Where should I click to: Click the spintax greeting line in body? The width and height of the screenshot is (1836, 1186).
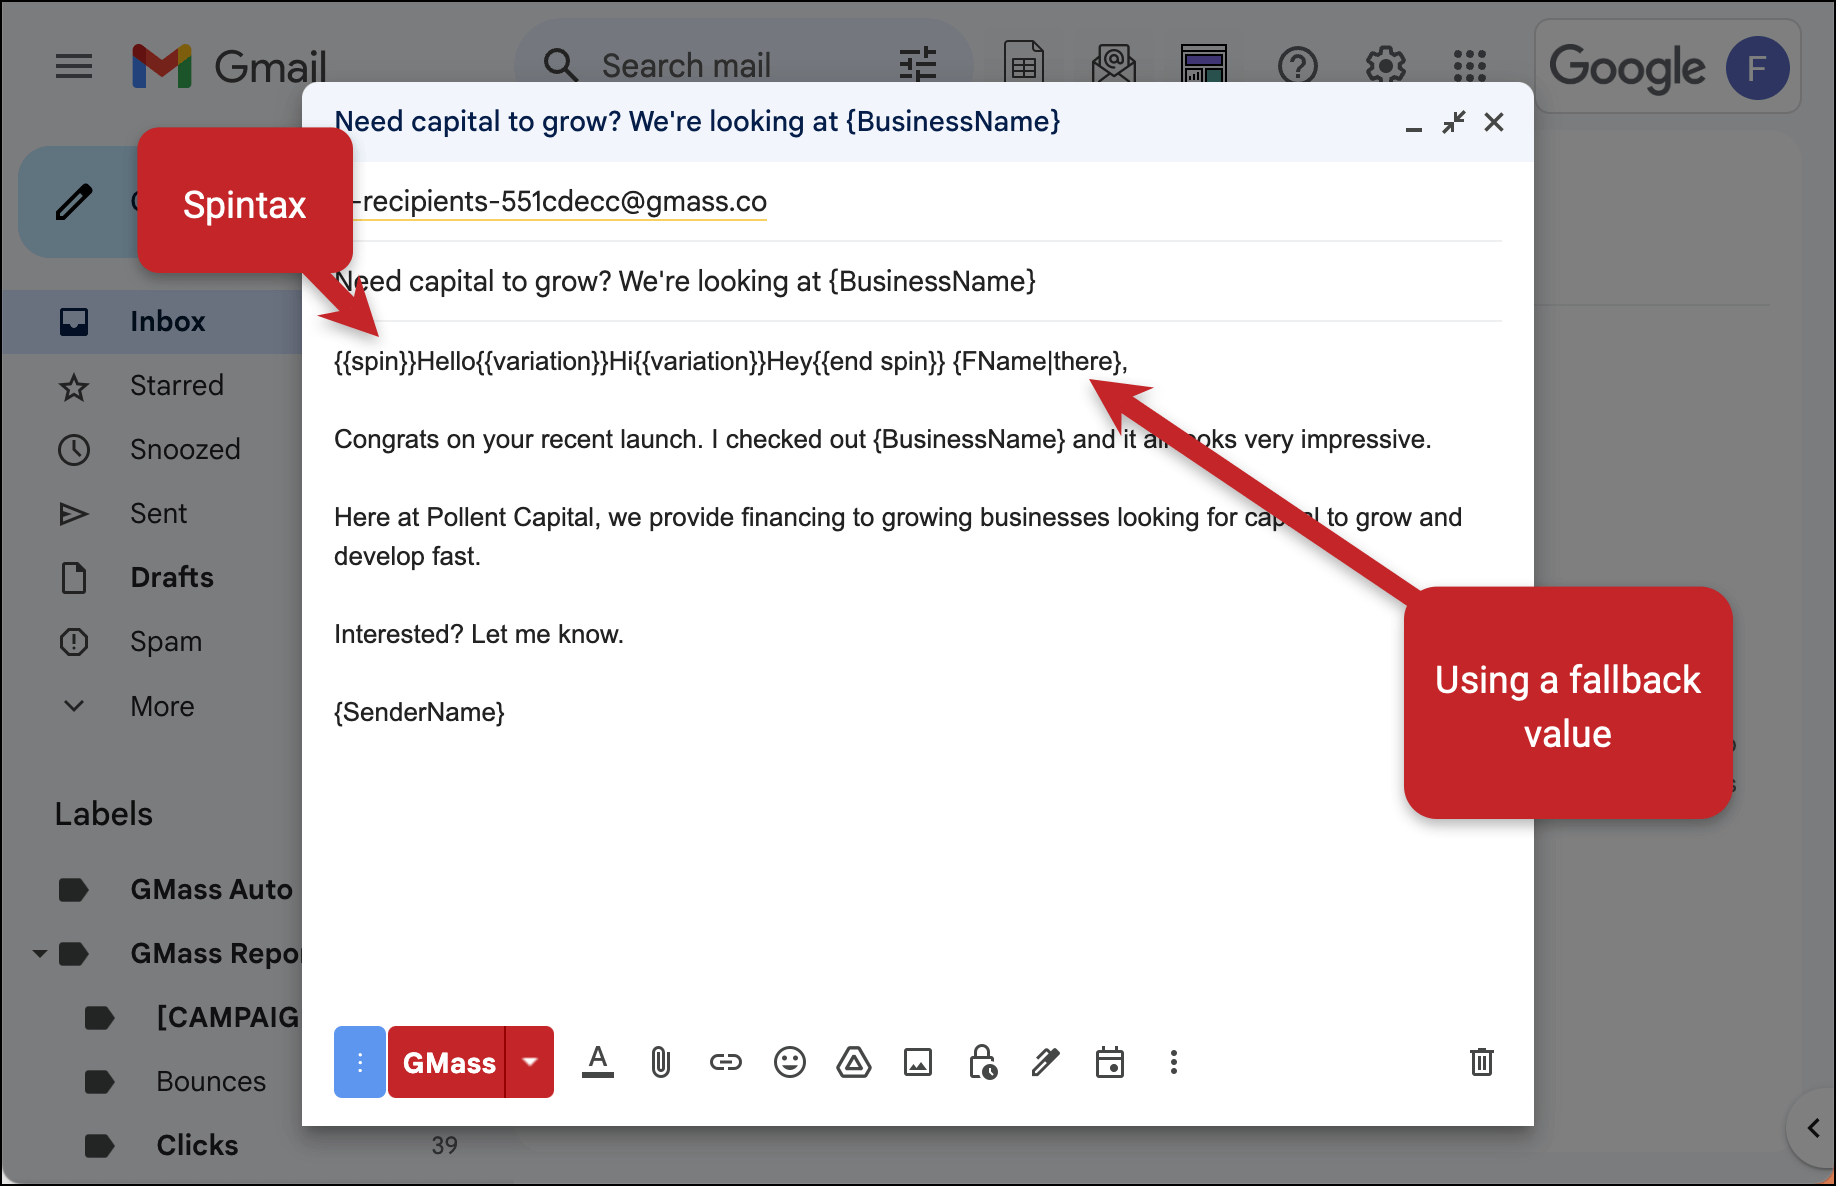(x=731, y=361)
